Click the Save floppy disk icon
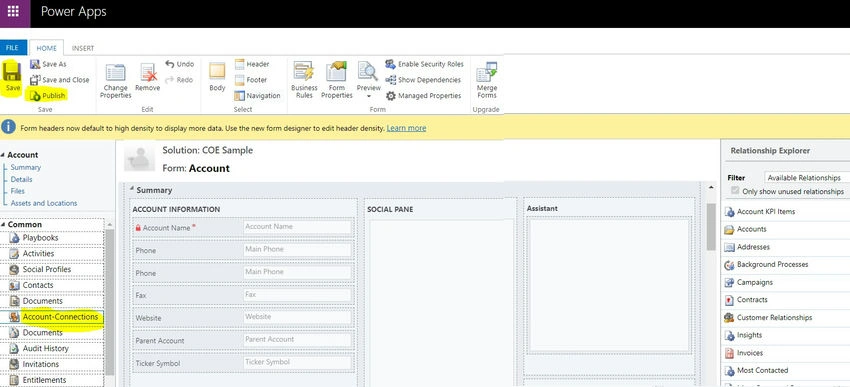The width and height of the screenshot is (850, 387). (x=12, y=73)
